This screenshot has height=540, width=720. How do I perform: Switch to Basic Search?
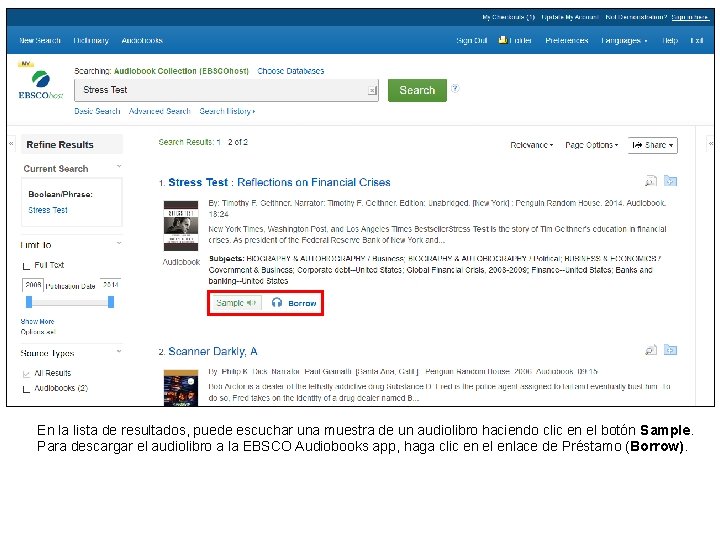pyautogui.click(x=97, y=111)
